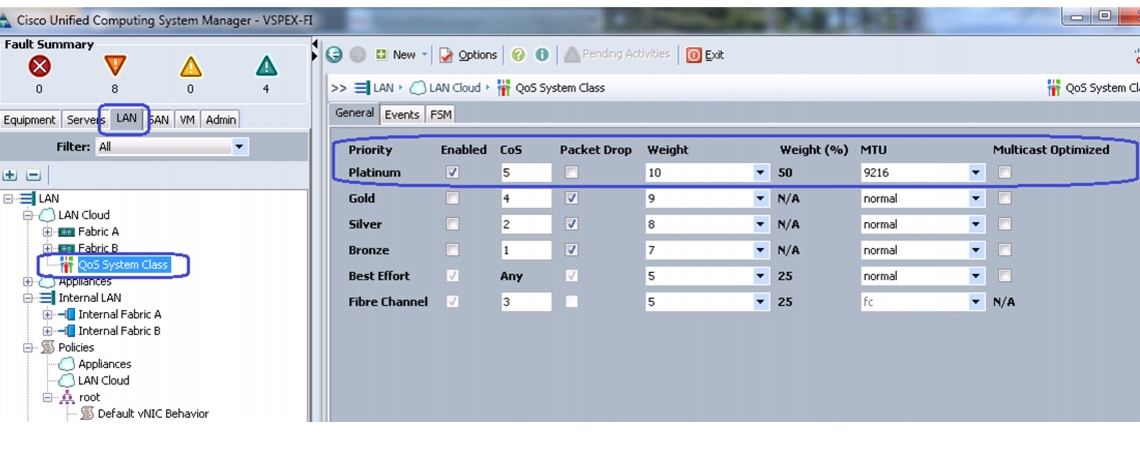Toggle Platinum Multicast Optimized checkbox
The image size is (1140, 454).
tap(1004, 172)
